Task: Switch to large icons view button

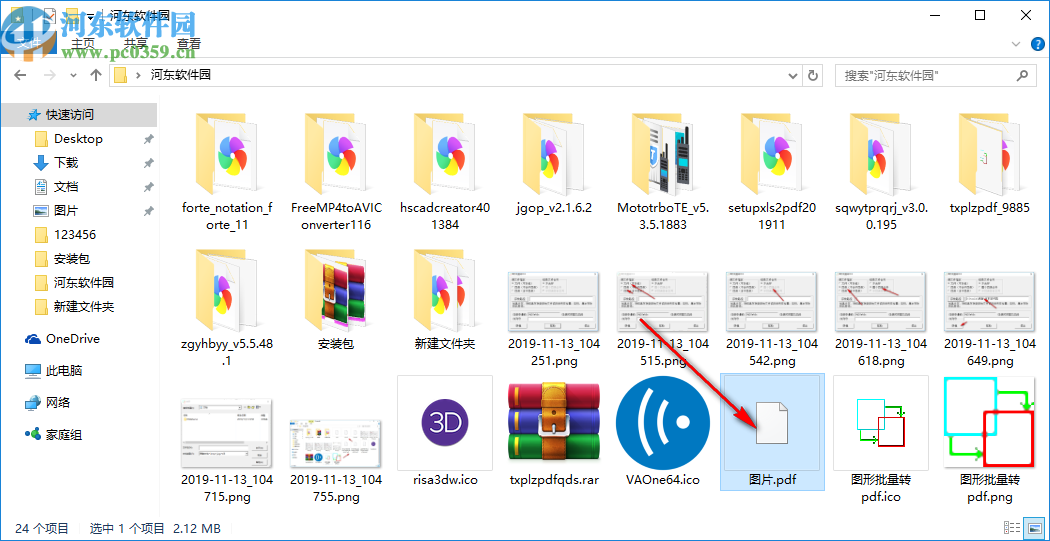Action: coord(1035,528)
